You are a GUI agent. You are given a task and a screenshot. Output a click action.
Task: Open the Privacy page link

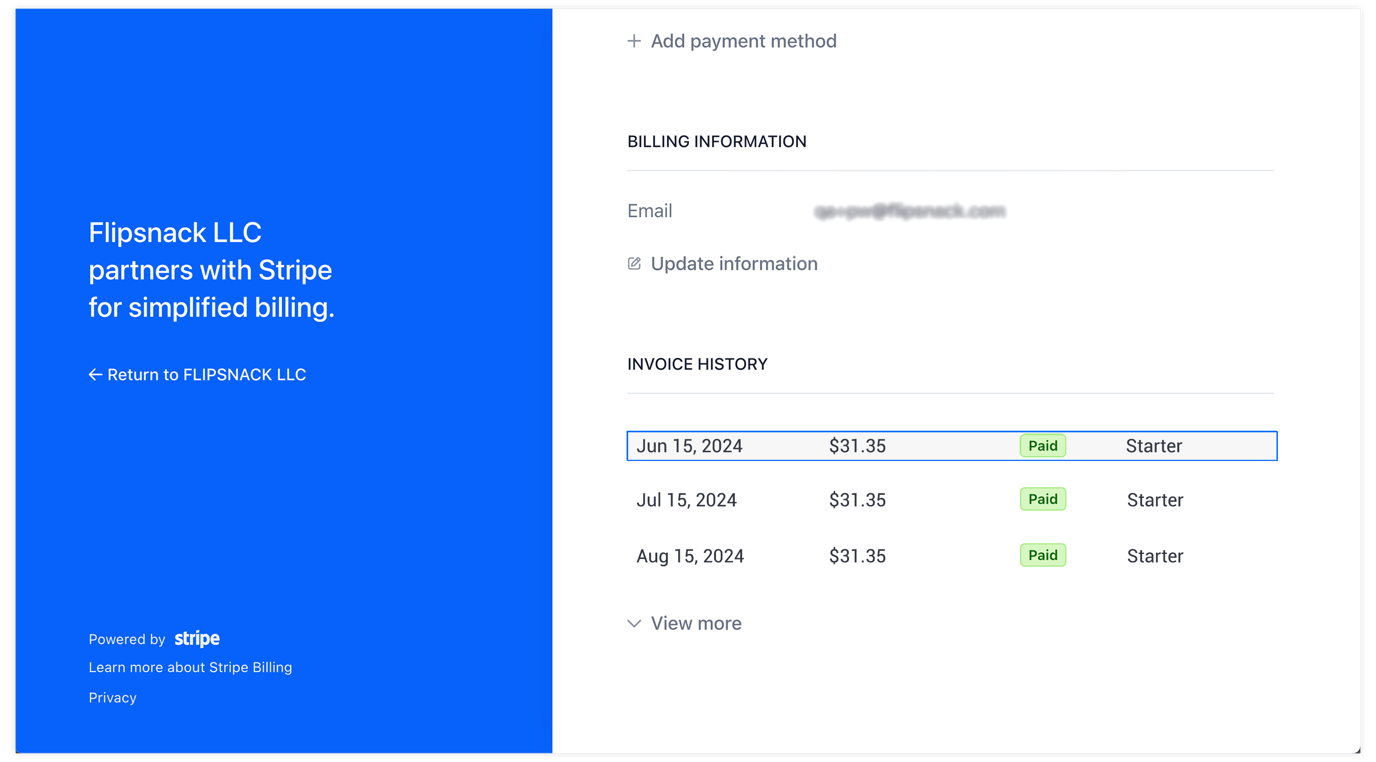coord(112,697)
